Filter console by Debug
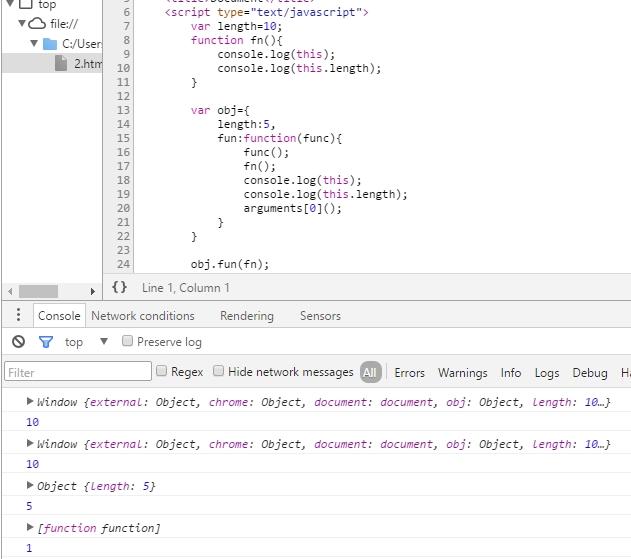Viewport: 631px width, 559px height. (590, 373)
